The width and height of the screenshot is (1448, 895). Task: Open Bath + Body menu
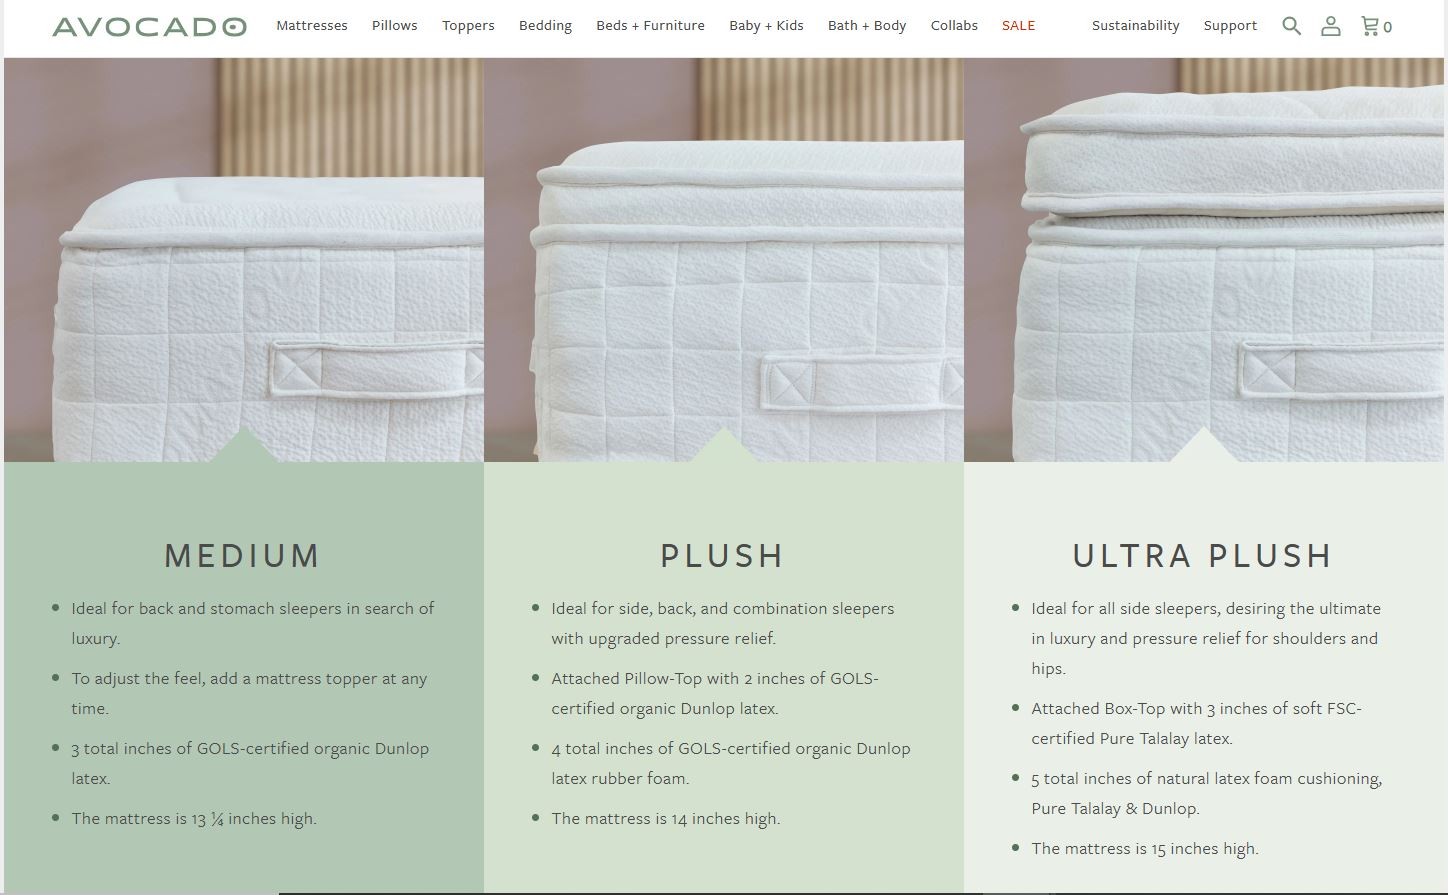pos(867,26)
